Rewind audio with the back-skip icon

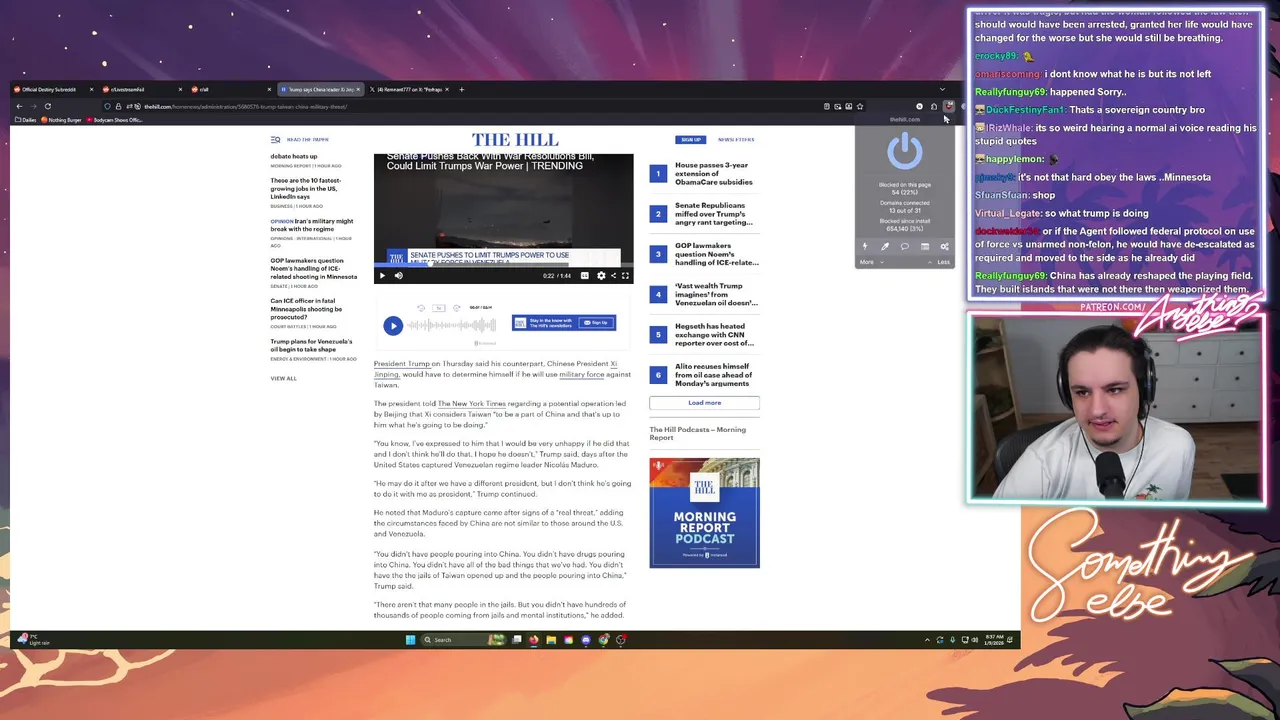point(421,308)
